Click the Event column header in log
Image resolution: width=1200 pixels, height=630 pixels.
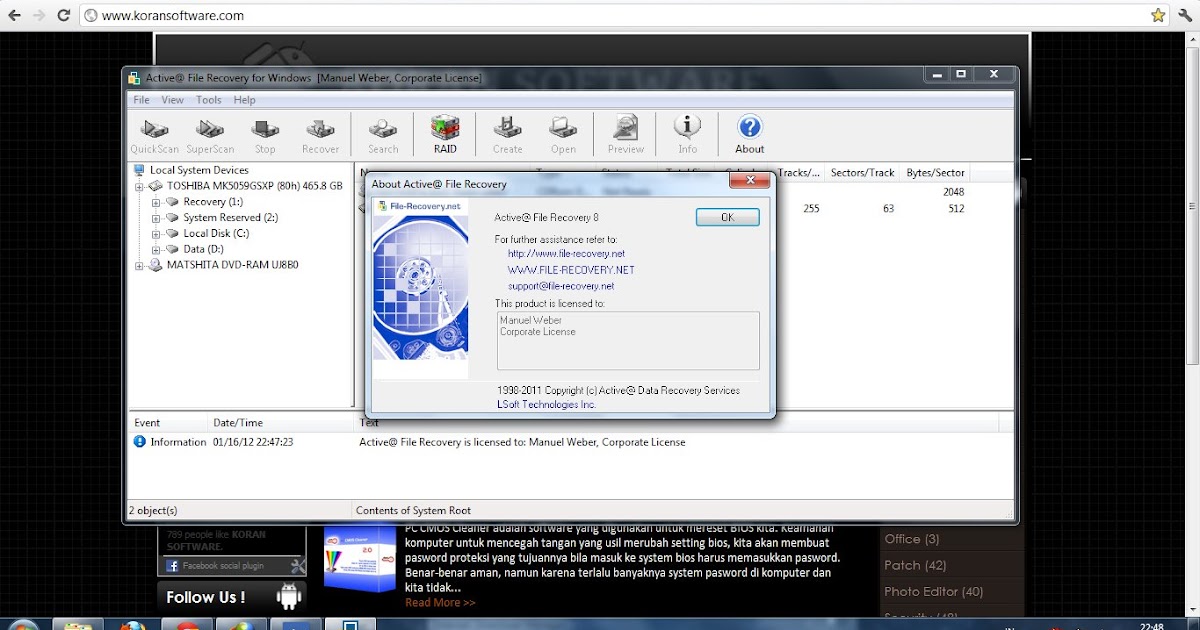click(x=168, y=423)
